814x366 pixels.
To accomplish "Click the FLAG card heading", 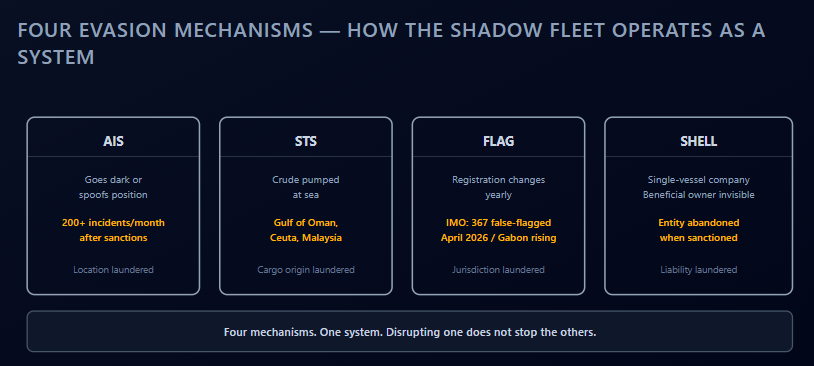I will [x=498, y=141].
